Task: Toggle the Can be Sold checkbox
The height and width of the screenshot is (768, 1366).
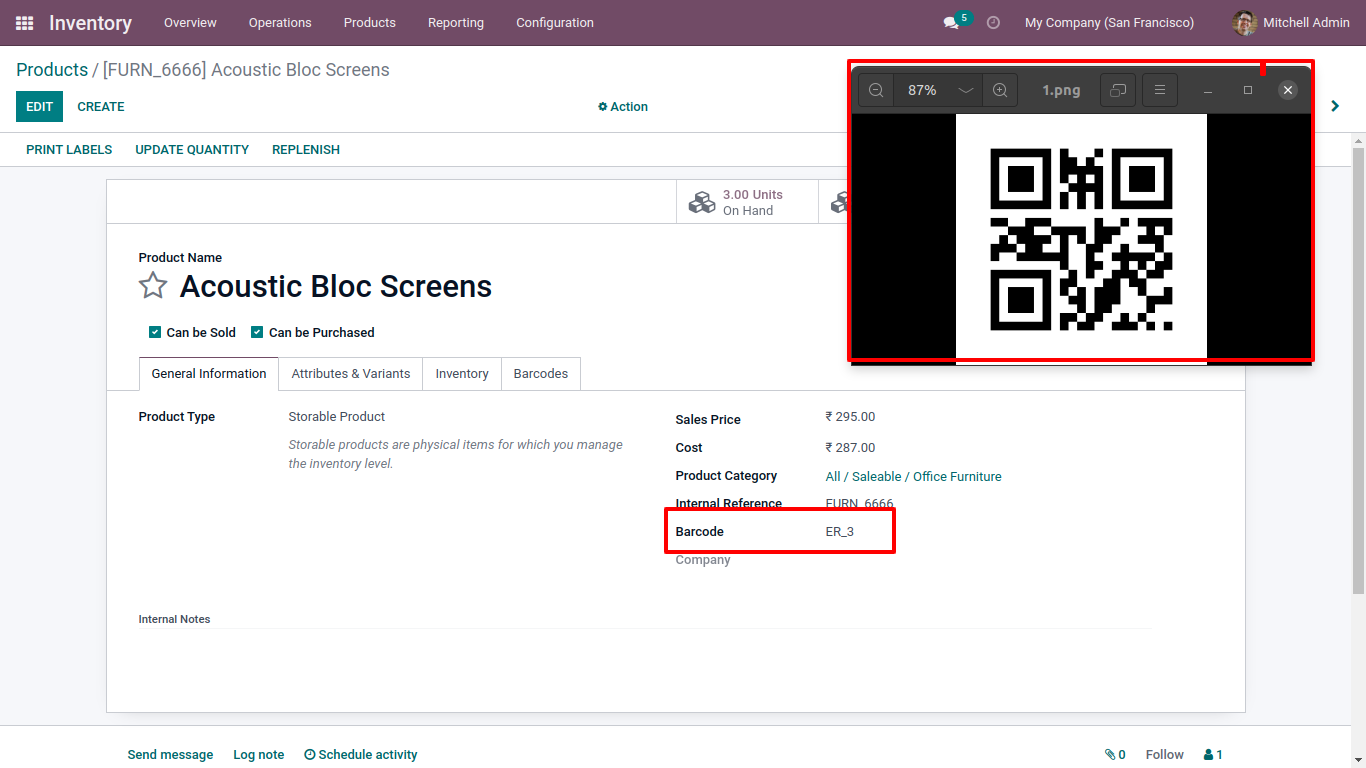Action: coord(155,332)
